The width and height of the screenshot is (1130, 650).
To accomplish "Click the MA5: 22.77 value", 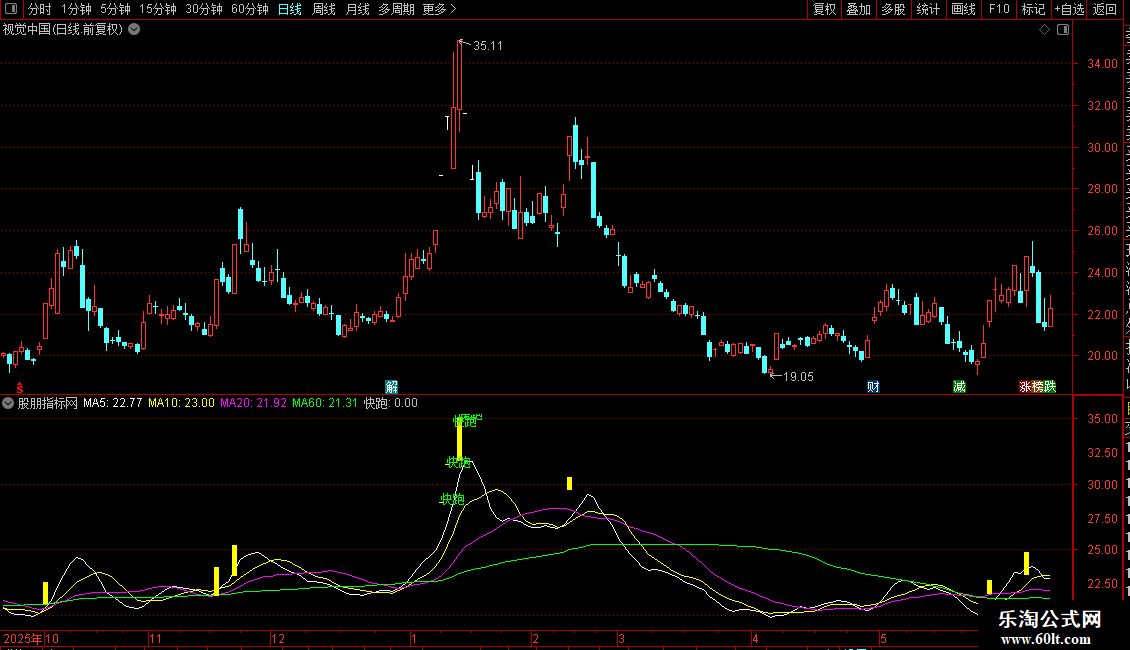I will click(x=112, y=403).
